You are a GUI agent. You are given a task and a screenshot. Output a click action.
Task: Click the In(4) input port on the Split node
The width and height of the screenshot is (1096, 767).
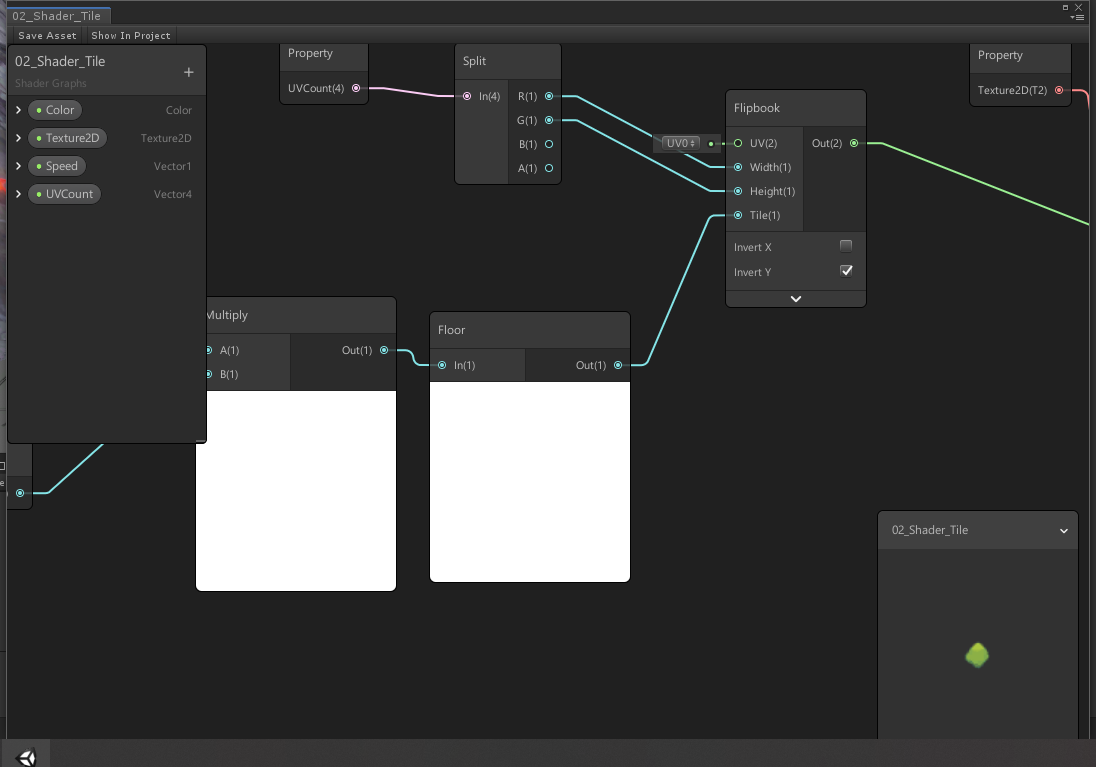[465, 95]
